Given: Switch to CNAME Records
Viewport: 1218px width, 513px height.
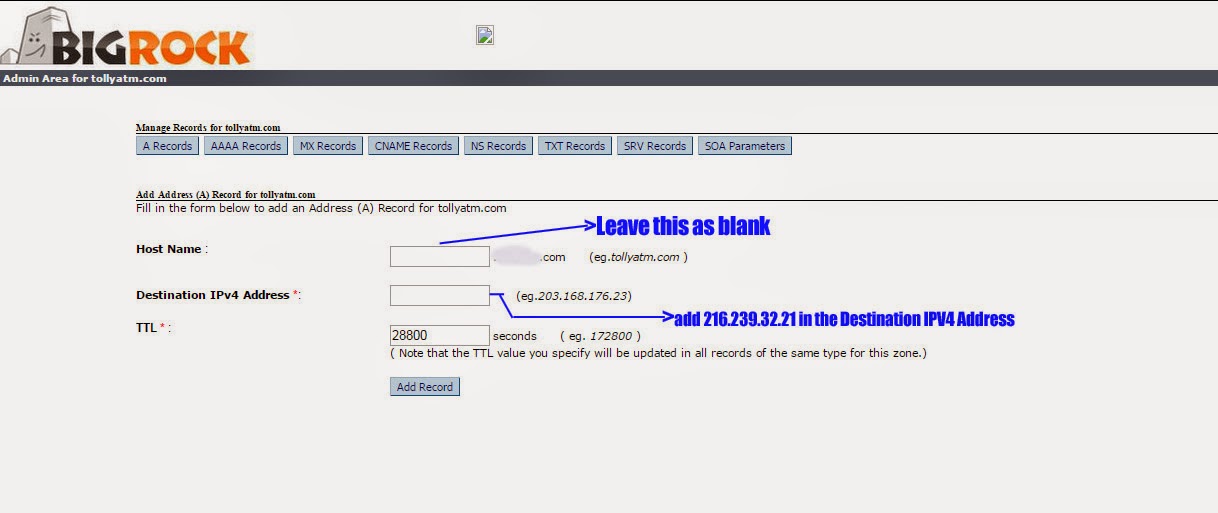Looking at the screenshot, I should pyautogui.click(x=414, y=146).
